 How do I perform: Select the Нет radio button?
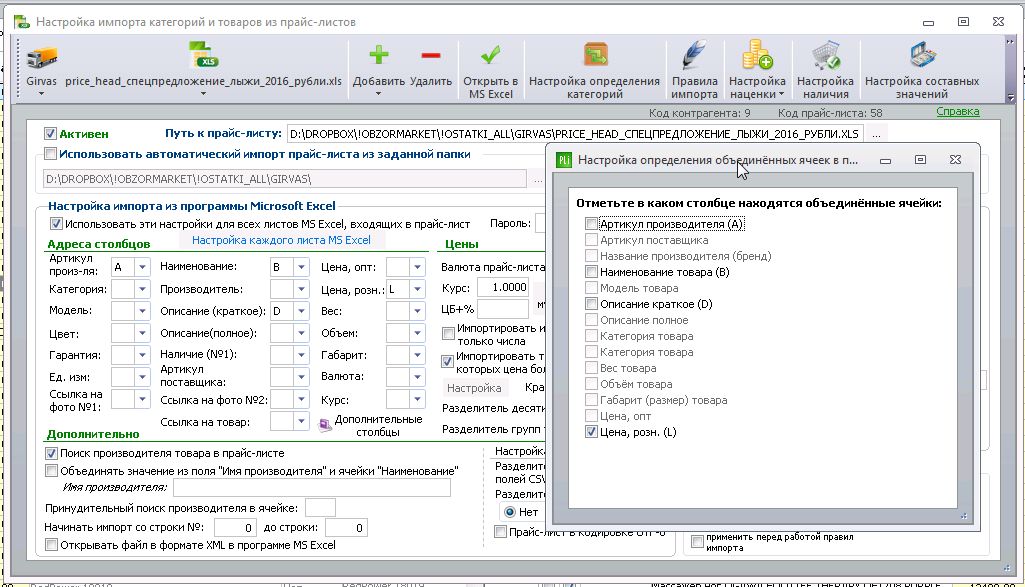click(x=510, y=512)
